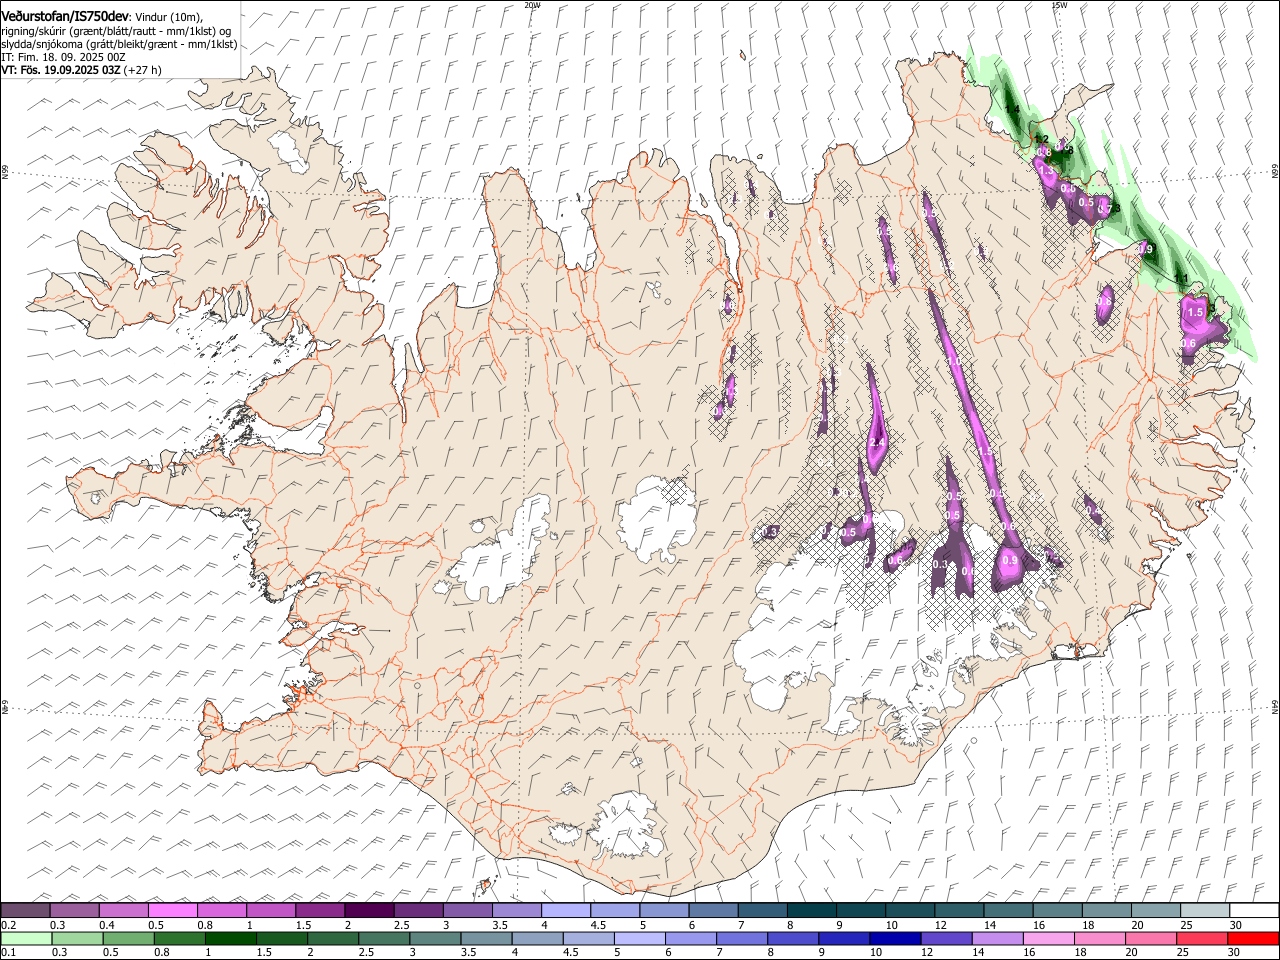Click the '2.4' precipitation value on the map
1280x960 pixels.
[x=879, y=442]
